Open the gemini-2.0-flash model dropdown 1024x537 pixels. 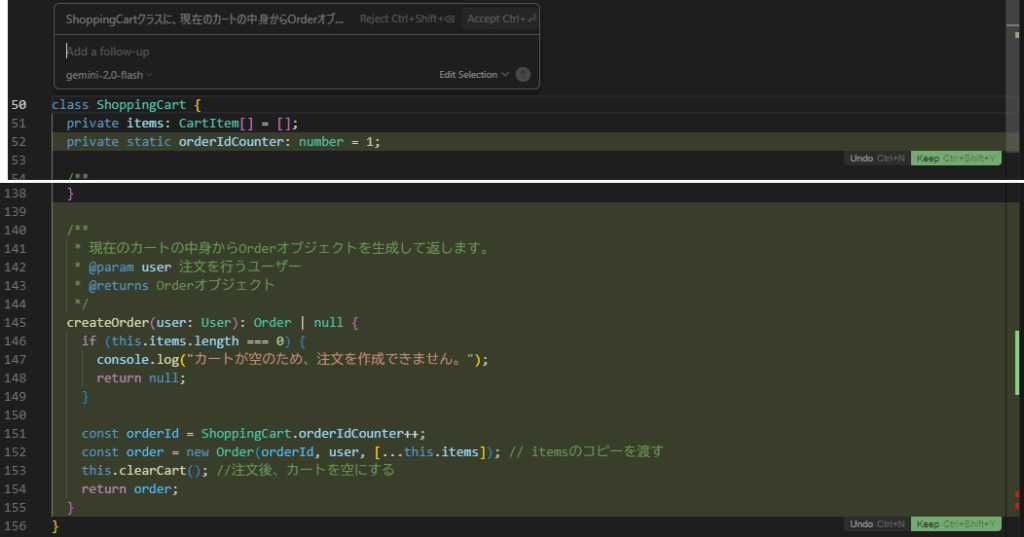(x=109, y=75)
